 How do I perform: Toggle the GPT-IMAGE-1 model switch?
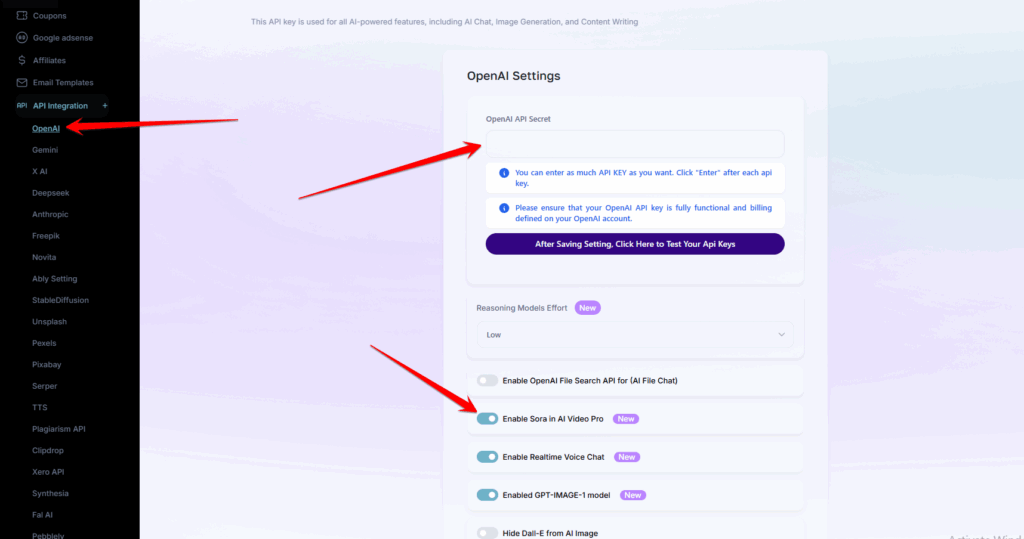[487, 495]
